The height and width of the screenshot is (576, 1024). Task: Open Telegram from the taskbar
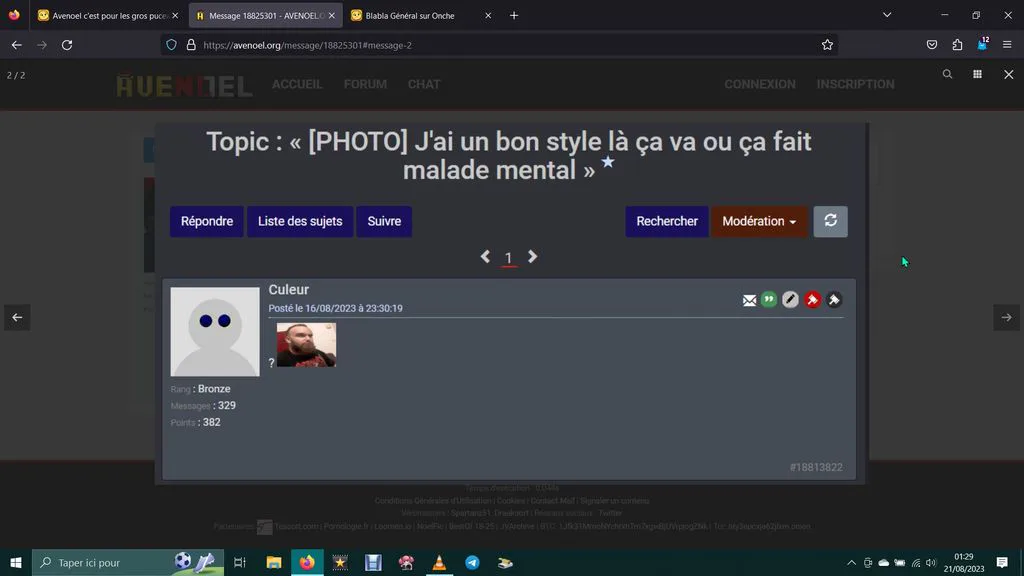pos(472,562)
